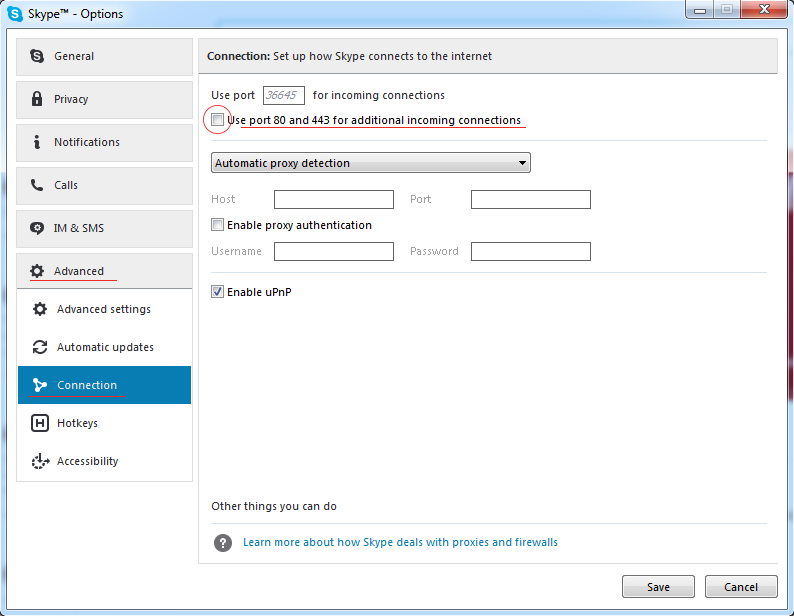Screen dimensions: 794x616
Task: Open Advanced settings sub-item
Action: click(104, 309)
